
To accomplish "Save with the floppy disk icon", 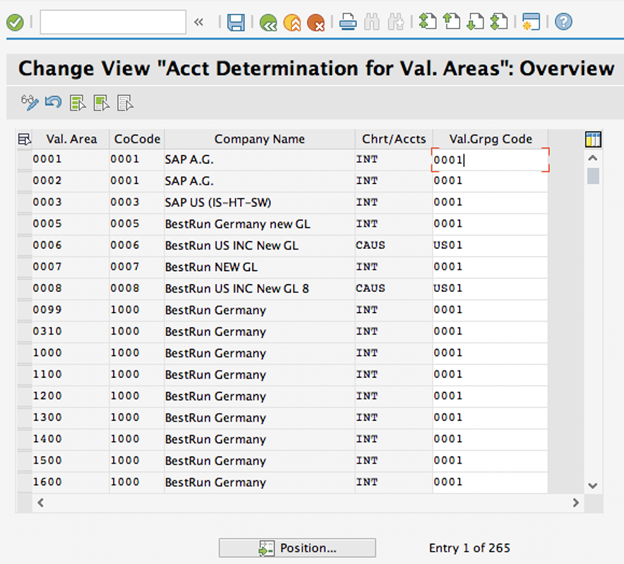I will point(236,22).
